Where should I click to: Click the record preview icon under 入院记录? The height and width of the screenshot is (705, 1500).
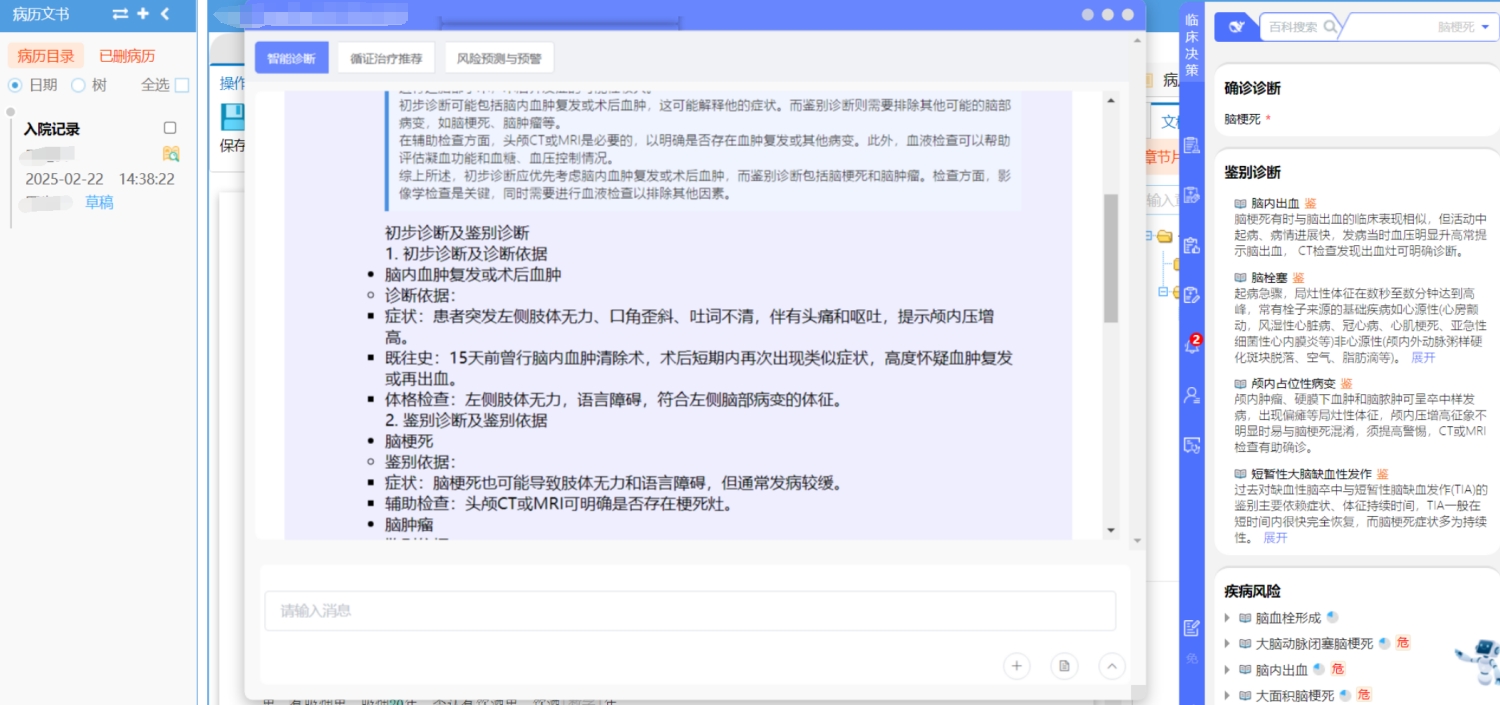coord(171,153)
